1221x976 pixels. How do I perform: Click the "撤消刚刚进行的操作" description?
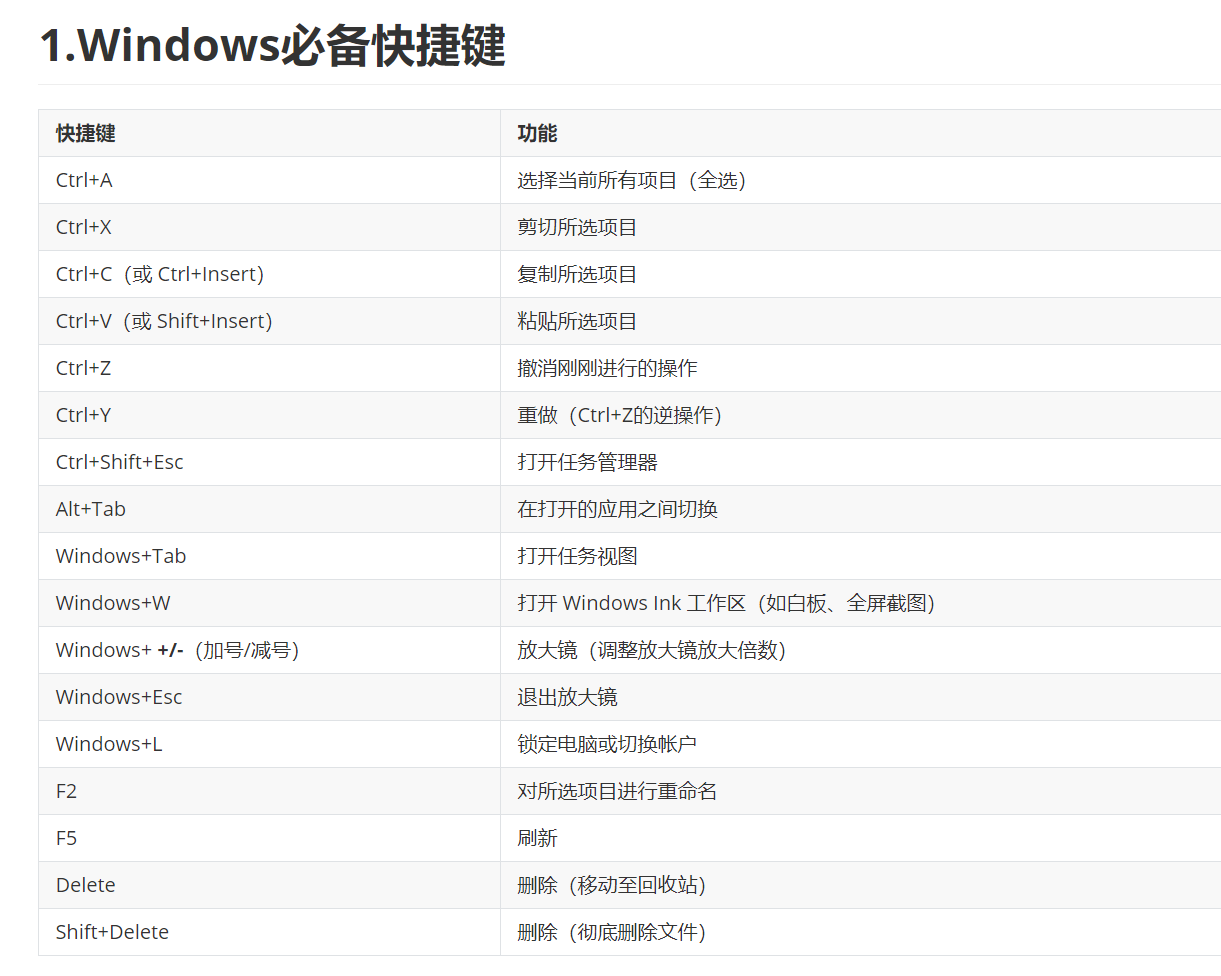pos(607,369)
